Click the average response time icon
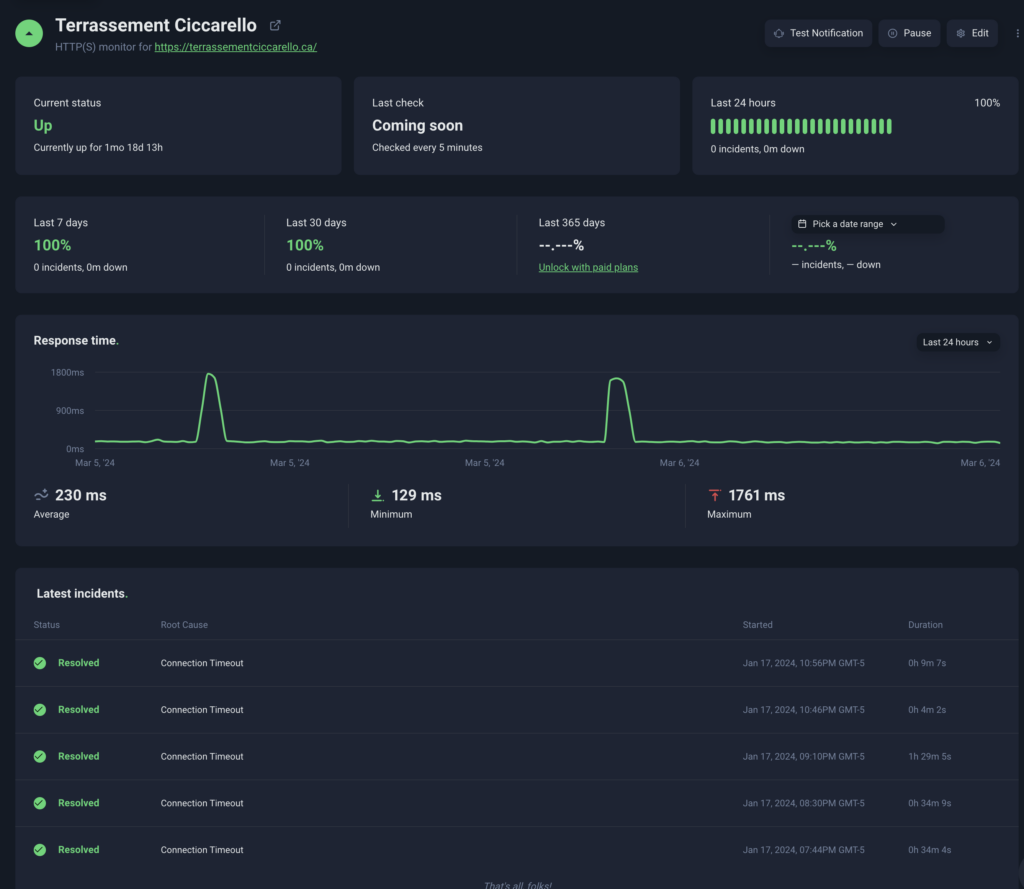Image resolution: width=1024 pixels, height=889 pixels. (x=41, y=495)
